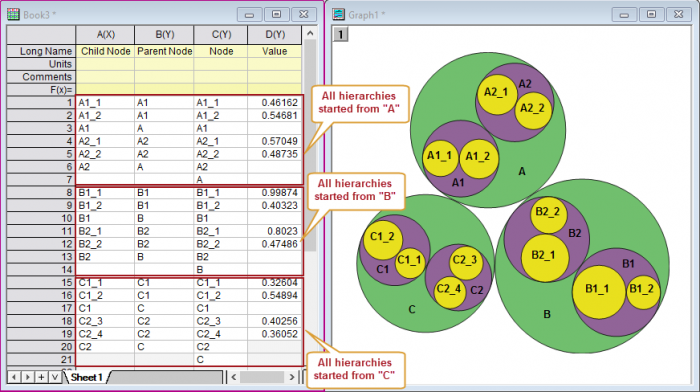The width and height of the screenshot is (700, 392).
Task: Click the Comments row label
Action: coord(41,77)
